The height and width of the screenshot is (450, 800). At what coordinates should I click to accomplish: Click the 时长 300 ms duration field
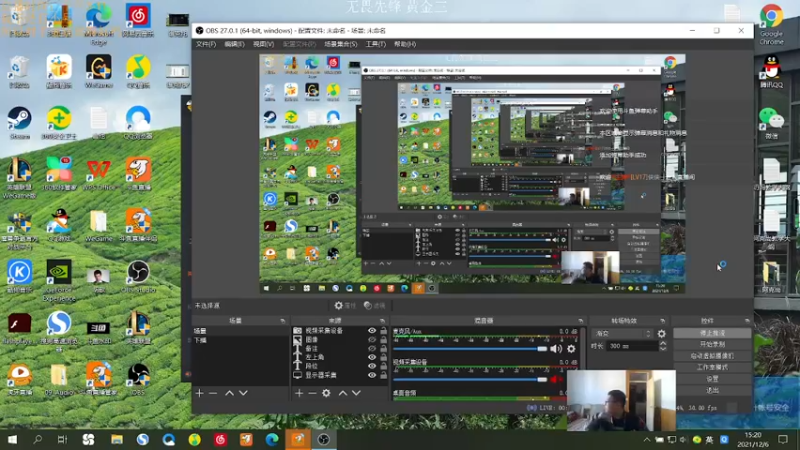(632, 346)
